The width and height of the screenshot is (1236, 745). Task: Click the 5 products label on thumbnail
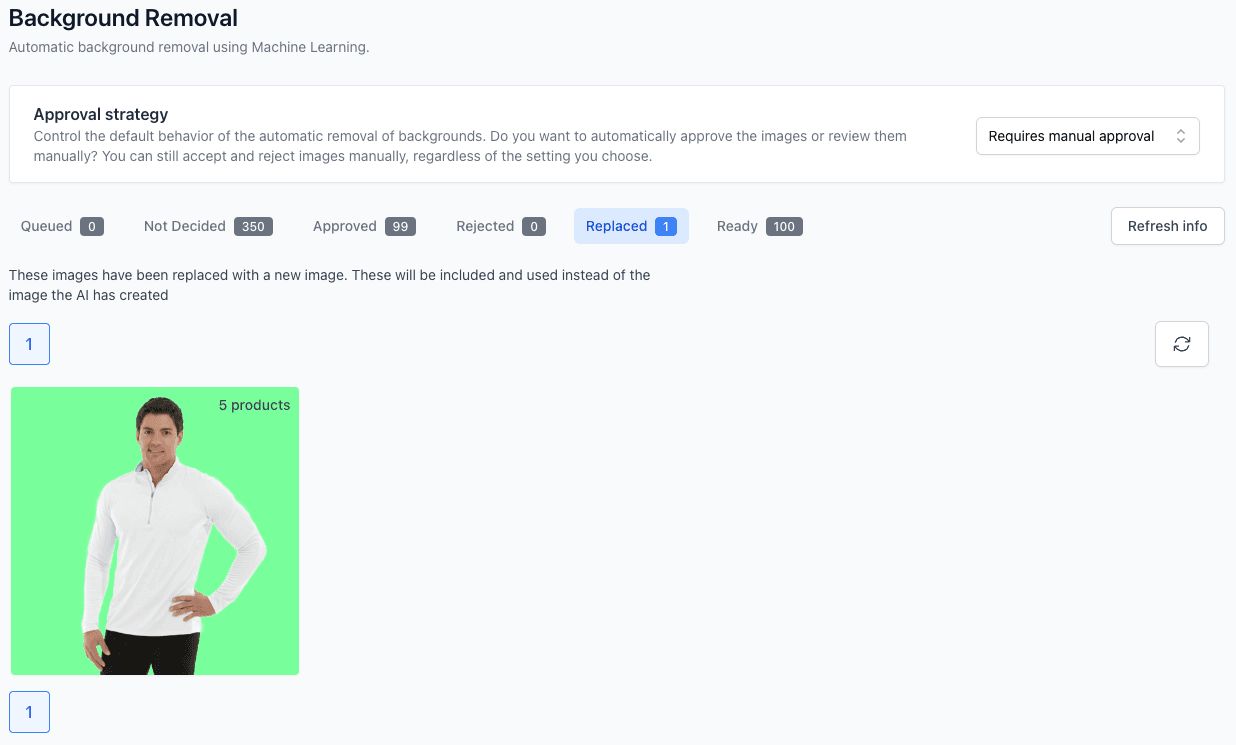(254, 405)
